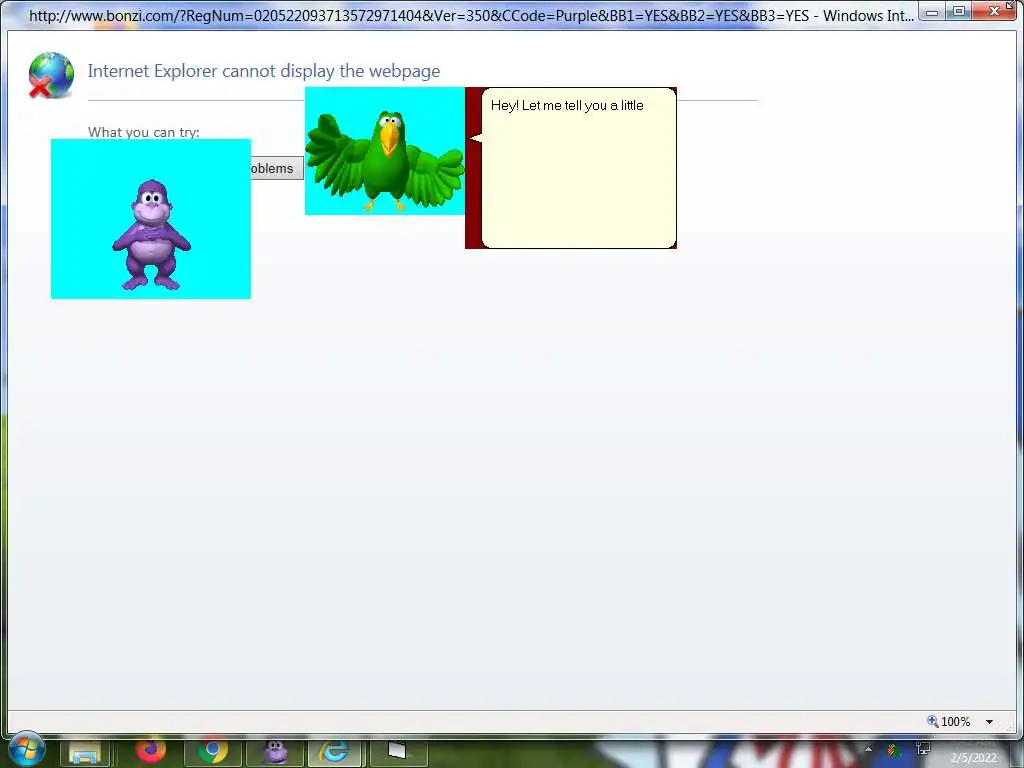The width and height of the screenshot is (1024, 768).
Task: Open the zoom level dropdown arrow
Action: (989, 722)
